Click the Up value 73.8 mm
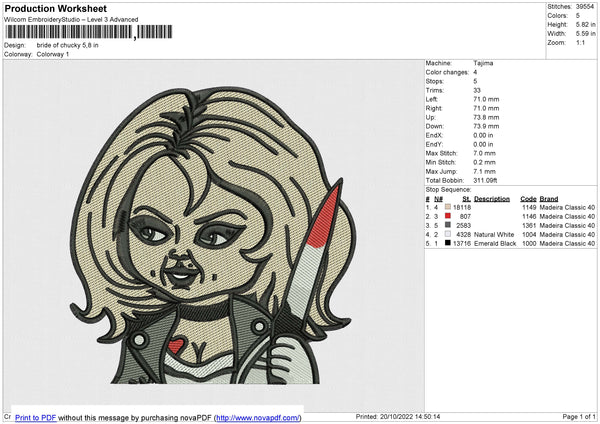This screenshot has height=424, width=600. point(486,117)
